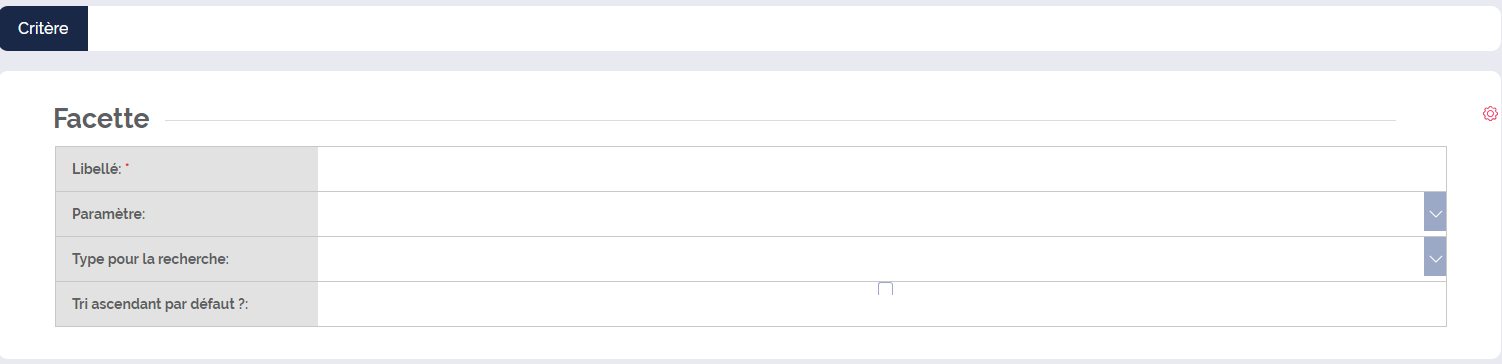The image size is (1502, 364).
Task: Click the divider line beside Facette heading
Action: pos(780,121)
